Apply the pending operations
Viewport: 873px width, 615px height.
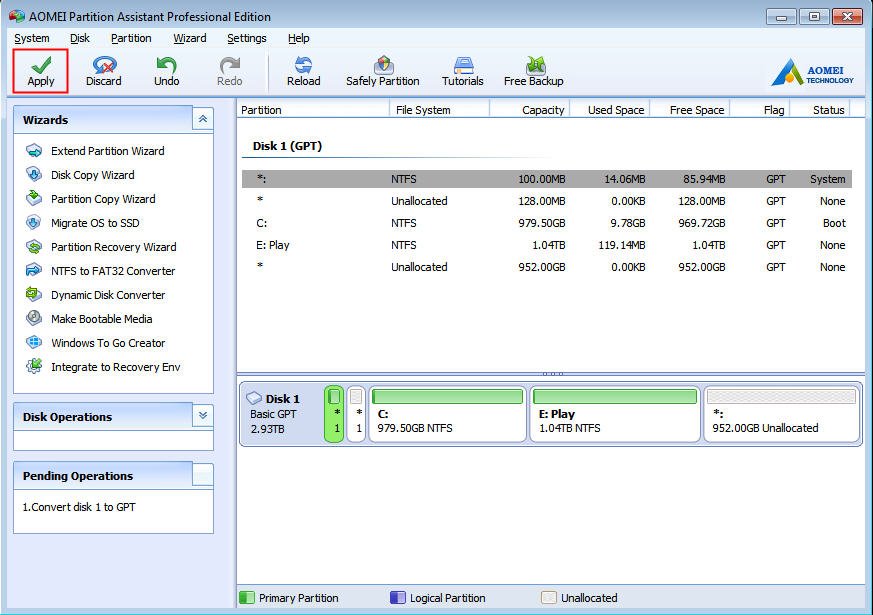41,71
